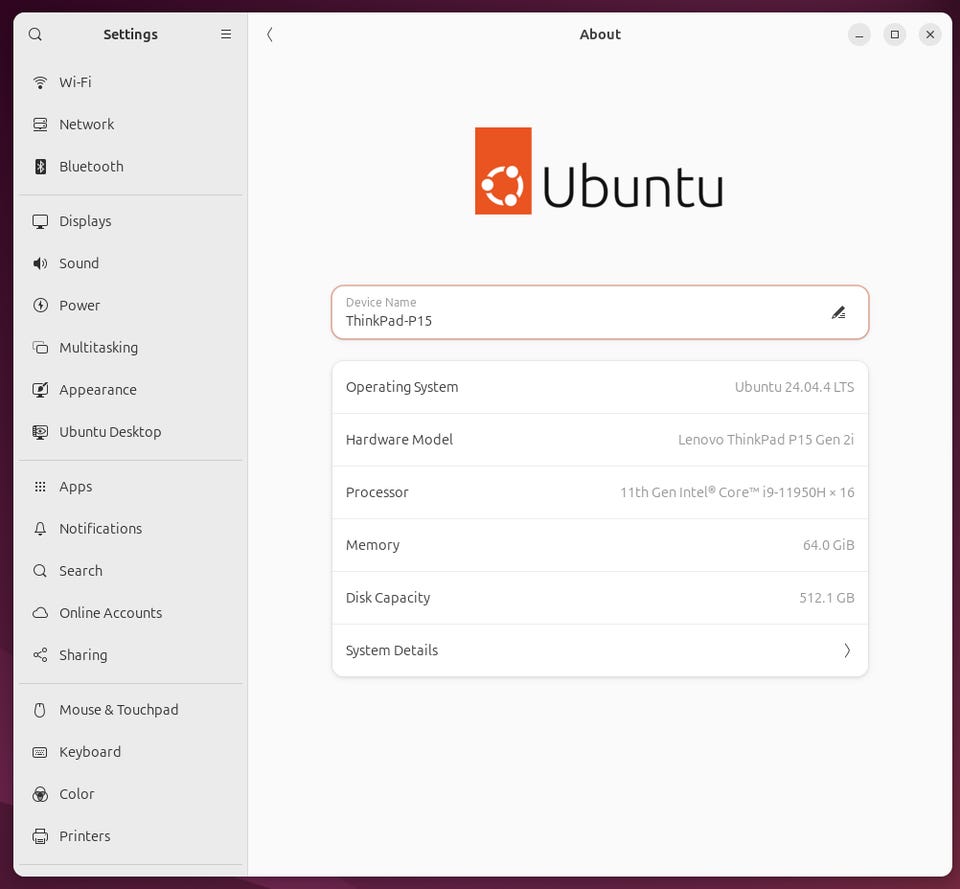Image resolution: width=960 pixels, height=889 pixels.
Task: Click the 512.1 GB disk capacity value
Action: pos(827,598)
